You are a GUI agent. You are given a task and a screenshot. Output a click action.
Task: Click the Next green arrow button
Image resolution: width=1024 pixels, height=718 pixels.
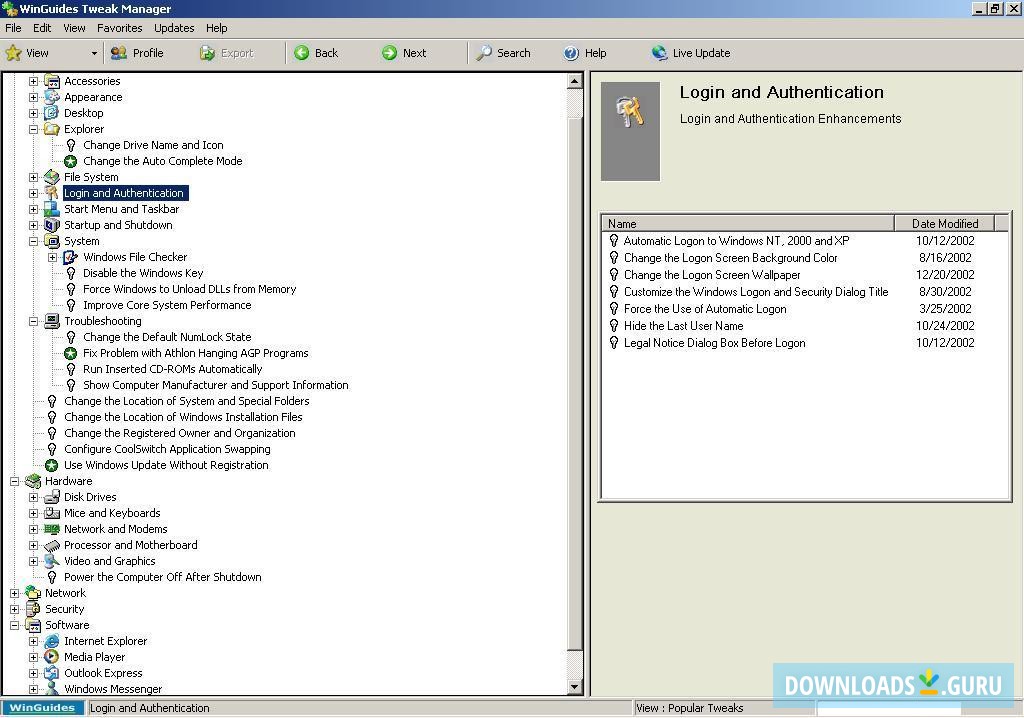click(x=404, y=53)
